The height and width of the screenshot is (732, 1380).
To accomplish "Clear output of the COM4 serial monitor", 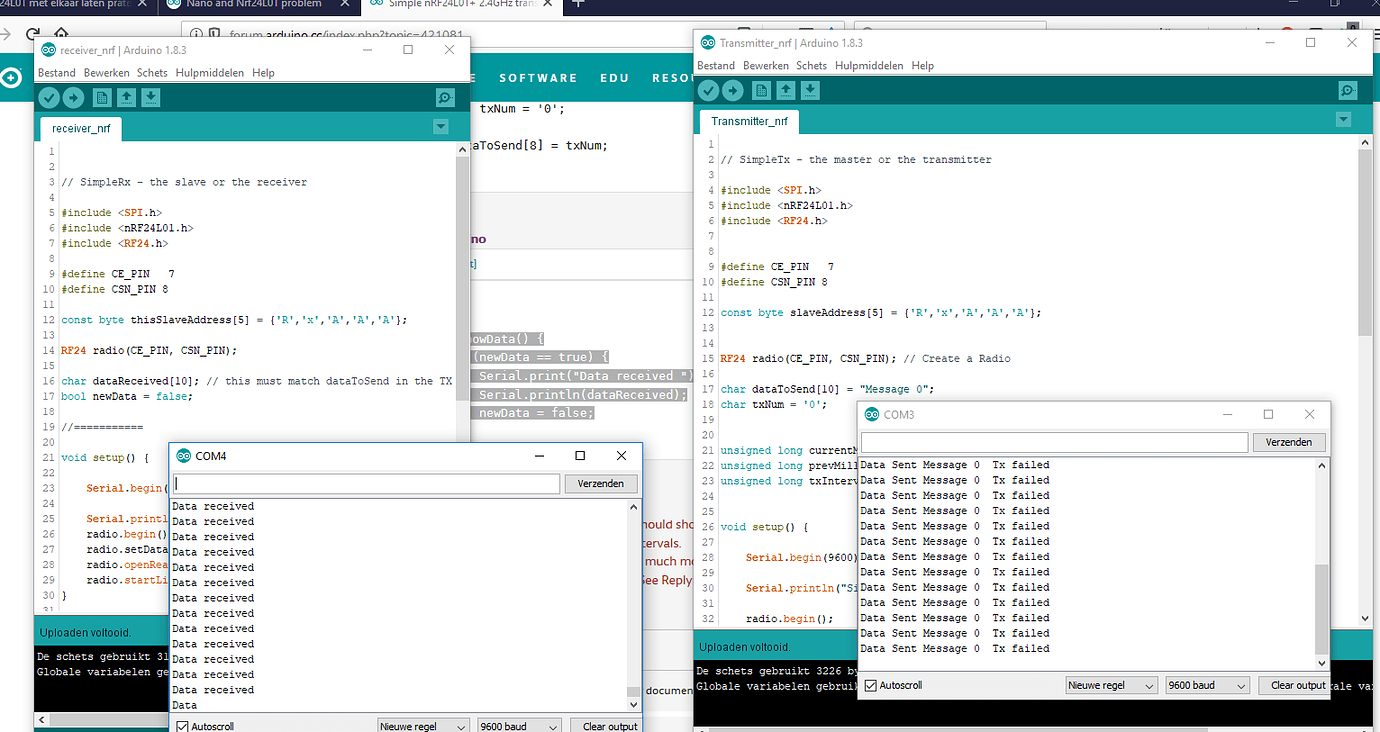I will pos(607,726).
